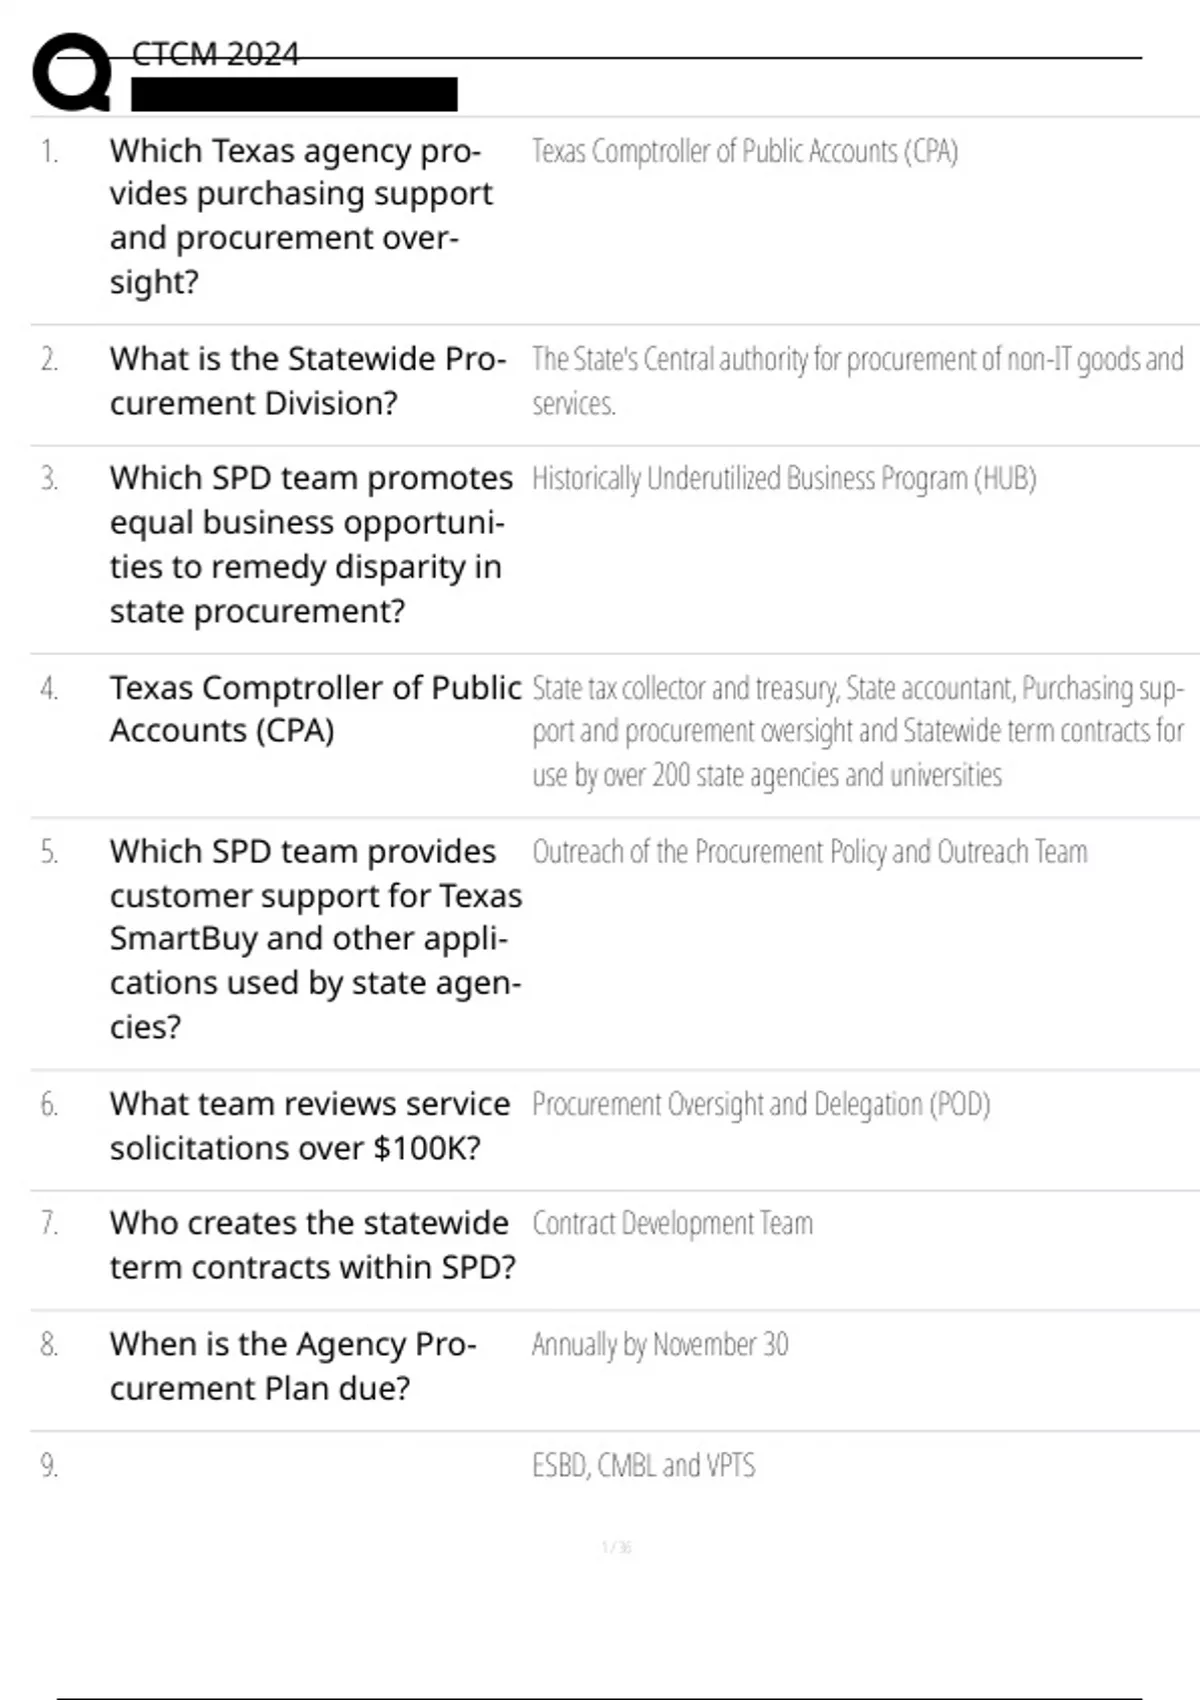Click the Q logo icon
The width and height of the screenshot is (1200, 1700).
point(72,72)
